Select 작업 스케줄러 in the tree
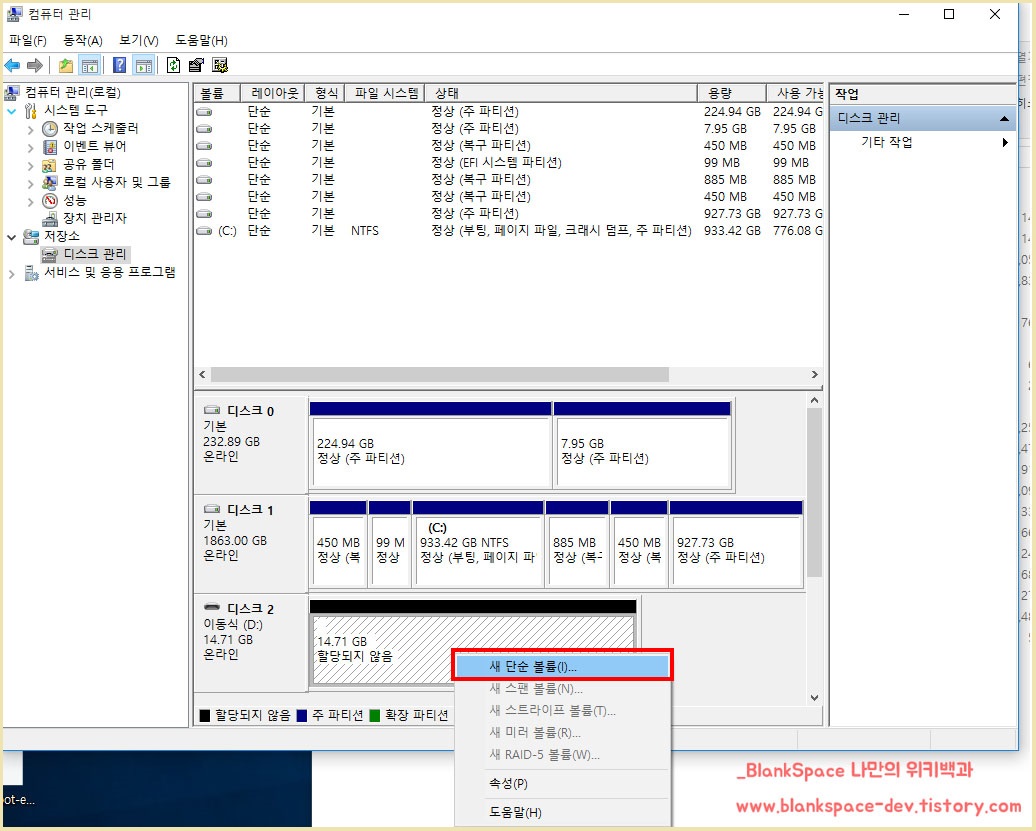1036x831 pixels. coord(100,128)
